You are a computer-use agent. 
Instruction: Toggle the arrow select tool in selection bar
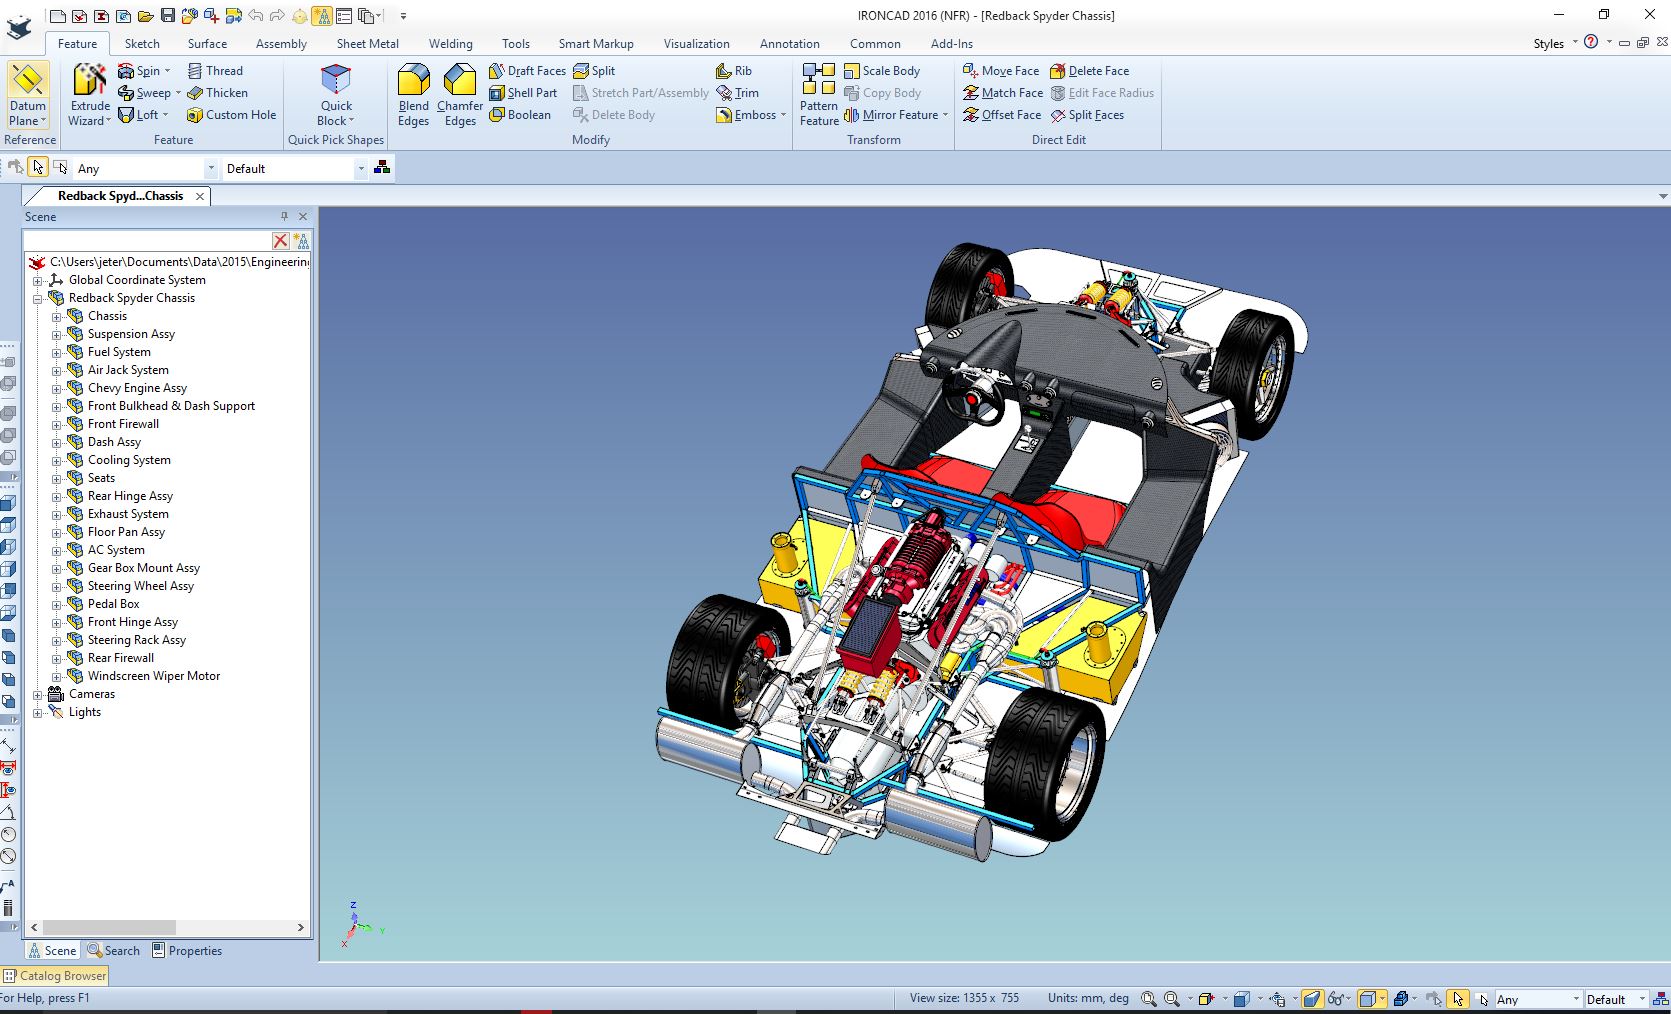(38, 168)
